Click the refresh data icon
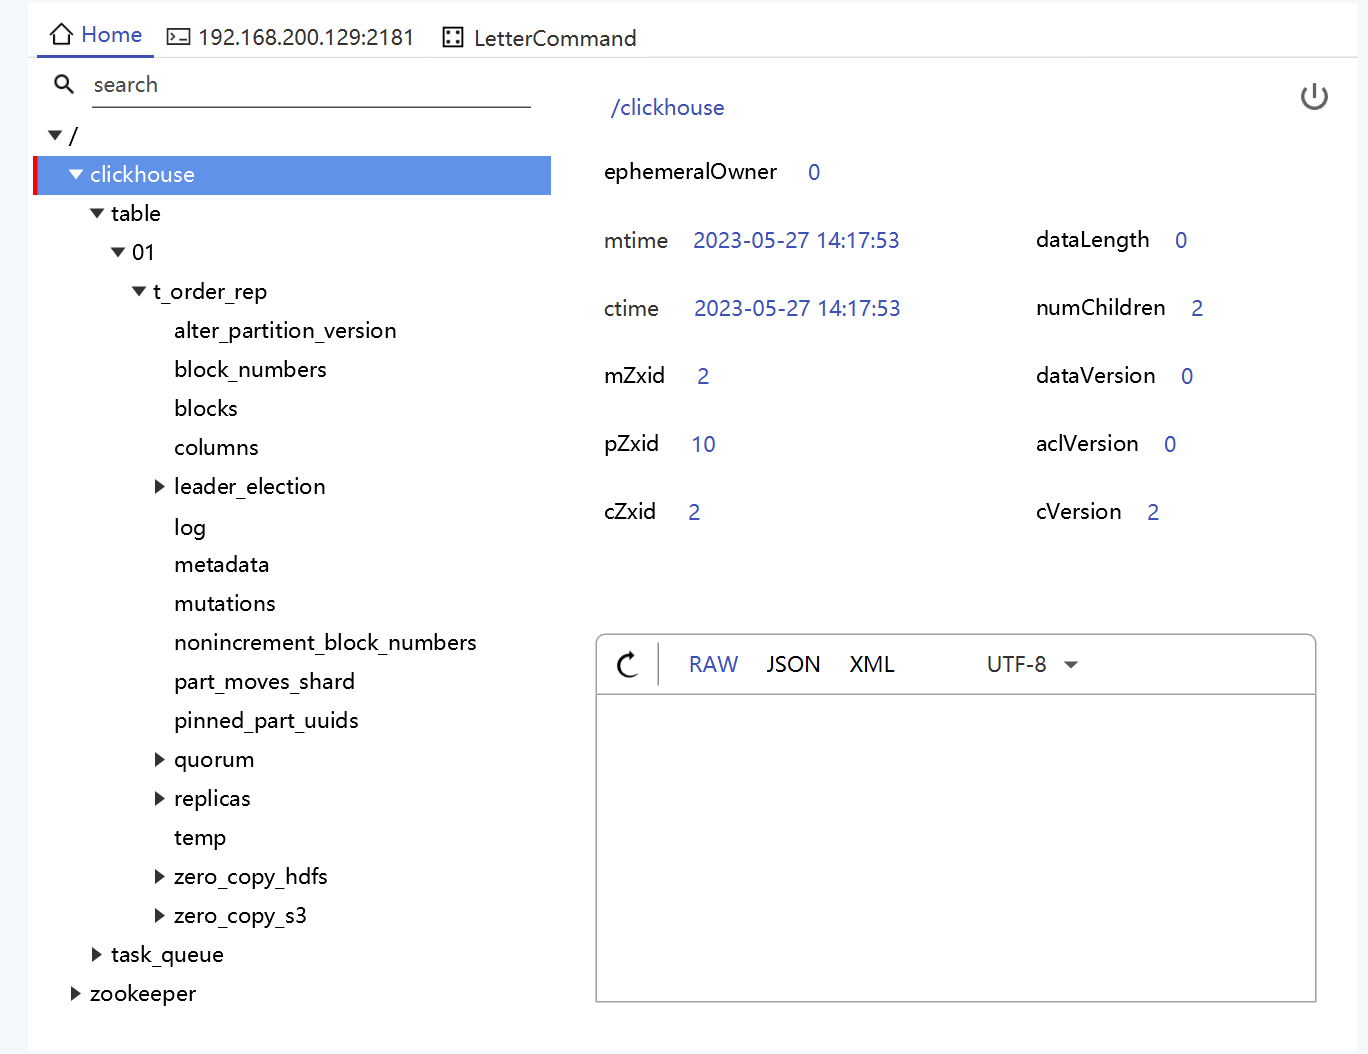This screenshot has height=1054, width=1368. click(x=627, y=665)
